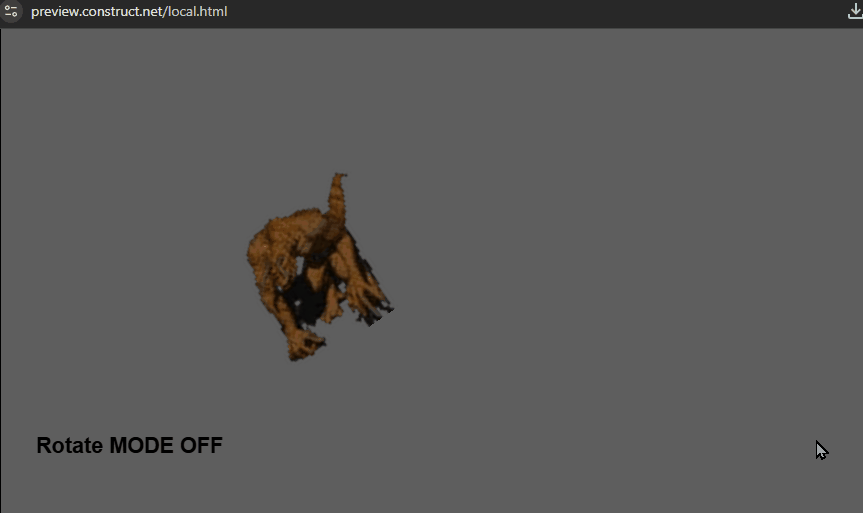Click the brown creature sprite in the preview
This screenshot has width=863, height=513.
(318, 268)
